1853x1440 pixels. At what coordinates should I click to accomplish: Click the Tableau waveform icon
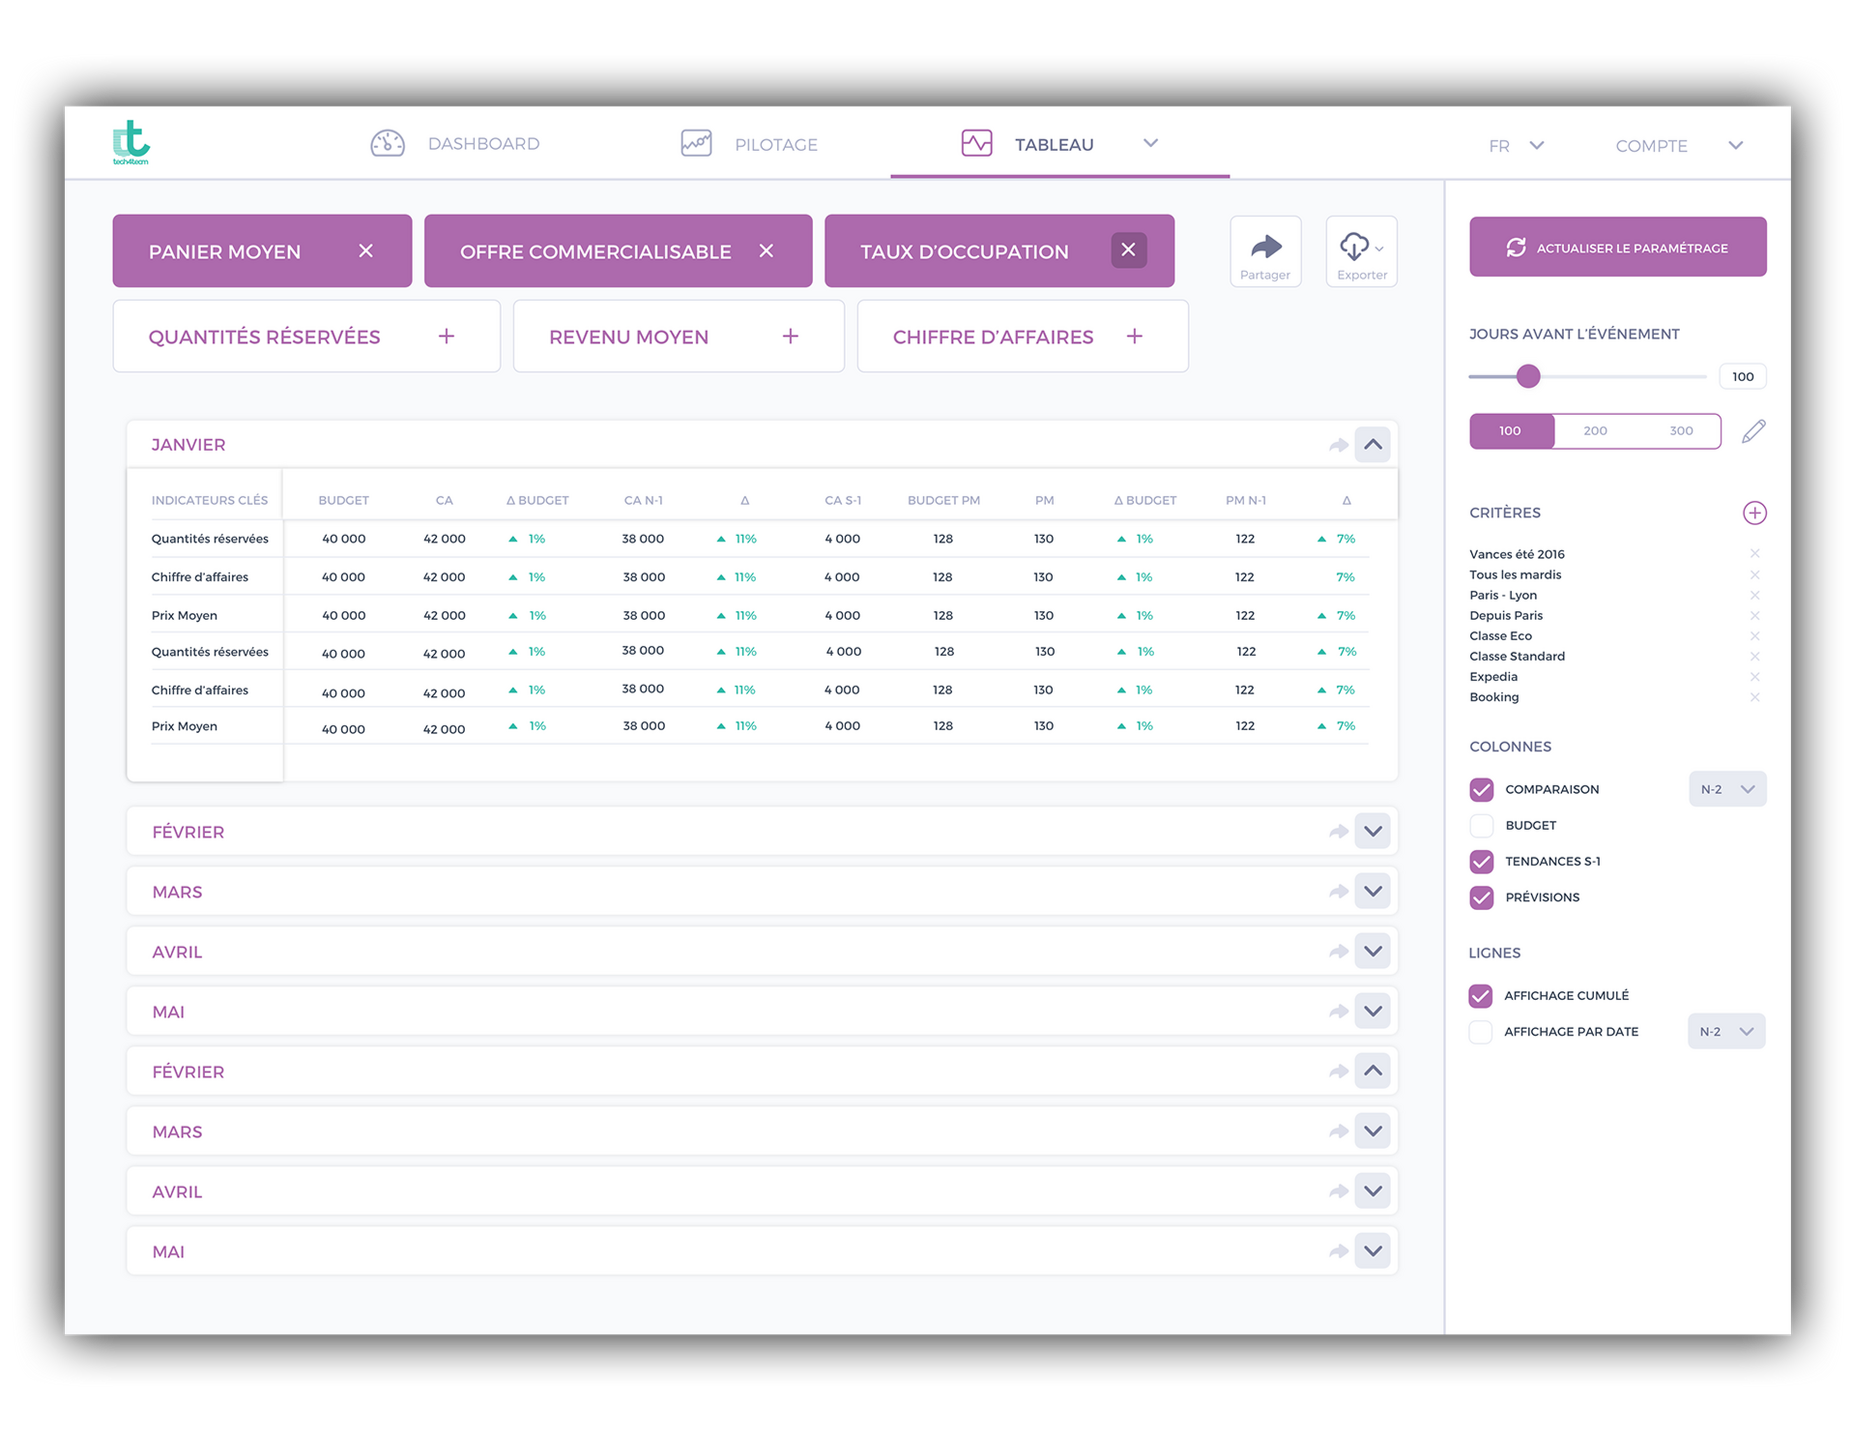(x=976, y=142)
